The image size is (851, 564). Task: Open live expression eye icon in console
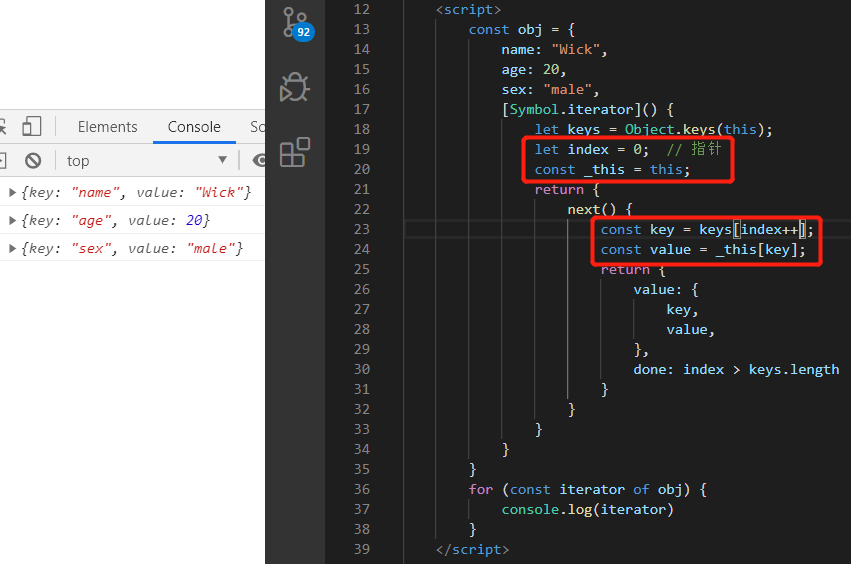260,160
